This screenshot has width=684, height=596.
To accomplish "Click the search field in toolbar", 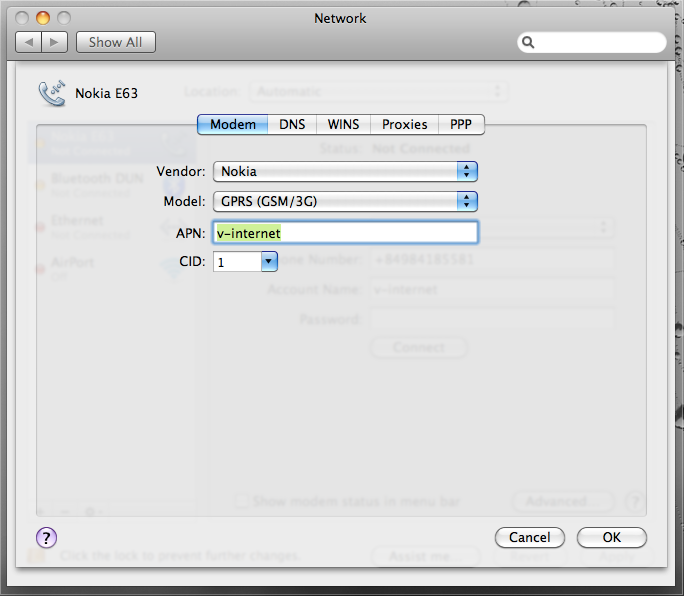I will [592, 42].
